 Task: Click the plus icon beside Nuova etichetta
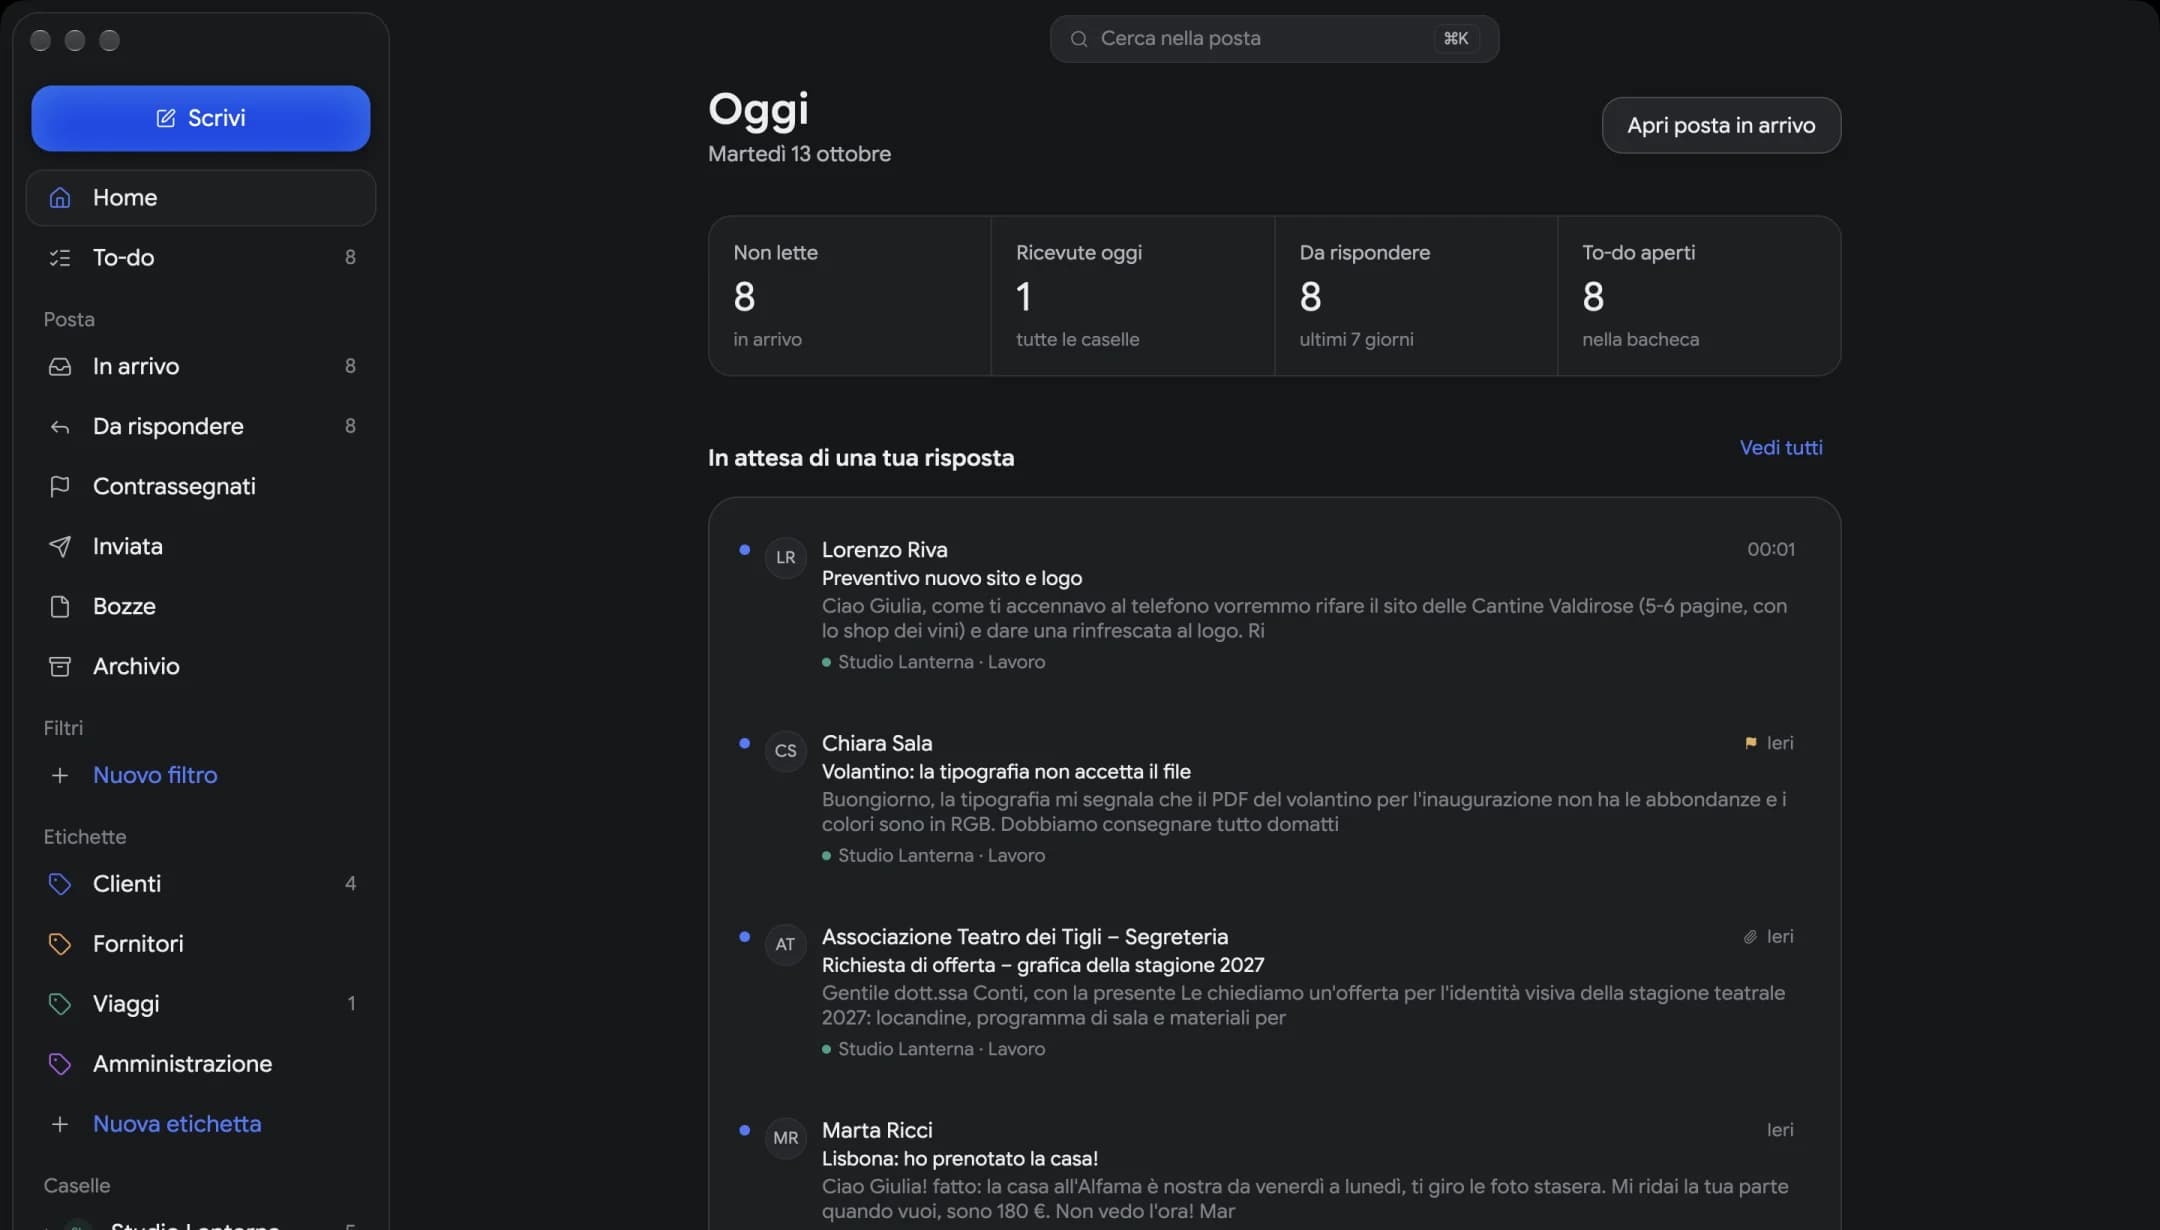click(x=60, y=1124)
